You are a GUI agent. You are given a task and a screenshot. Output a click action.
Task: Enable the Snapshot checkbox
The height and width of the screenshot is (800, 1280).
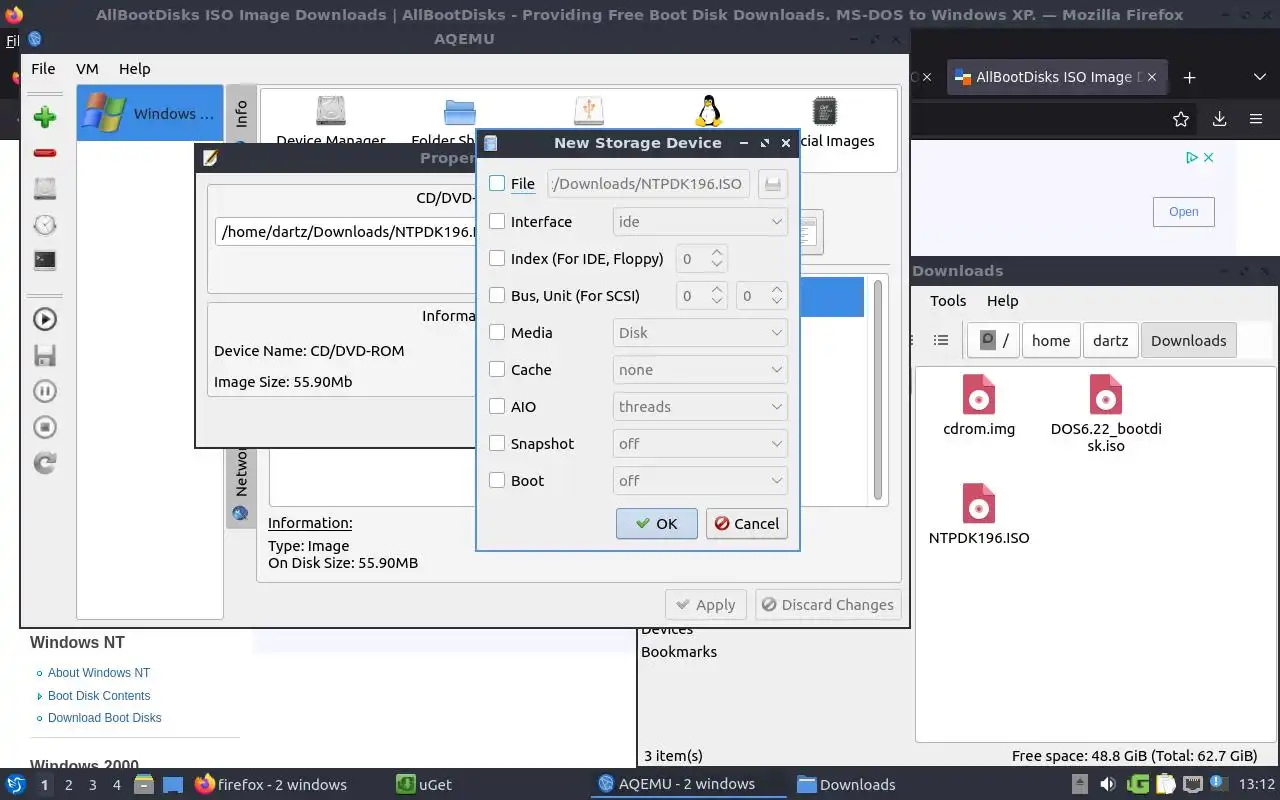497,444
